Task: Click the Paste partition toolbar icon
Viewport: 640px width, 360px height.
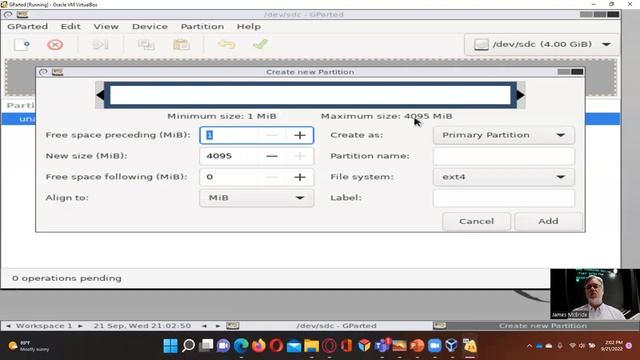Action: pos(181,44)
